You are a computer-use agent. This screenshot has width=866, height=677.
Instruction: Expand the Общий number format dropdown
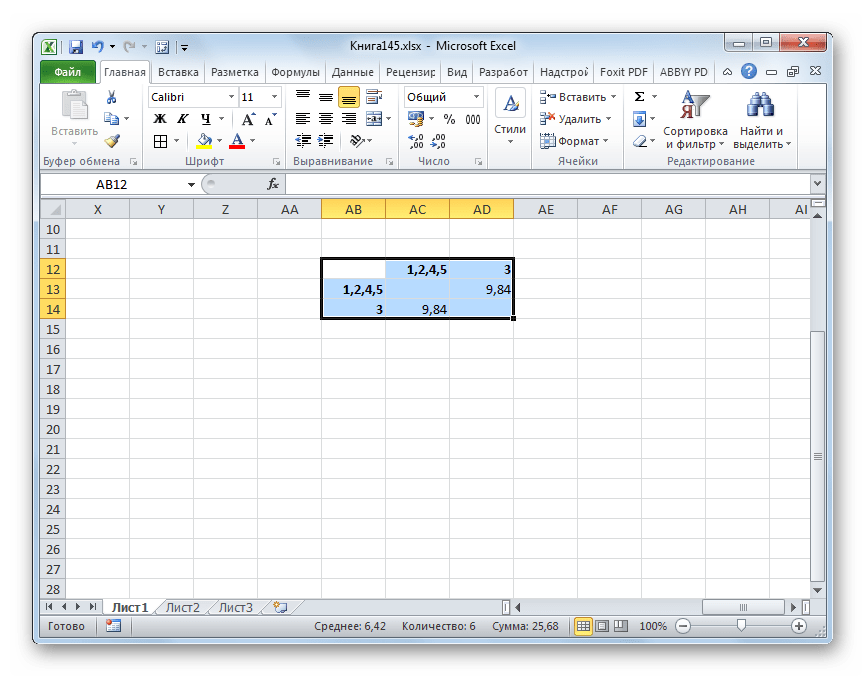[475, 97]
